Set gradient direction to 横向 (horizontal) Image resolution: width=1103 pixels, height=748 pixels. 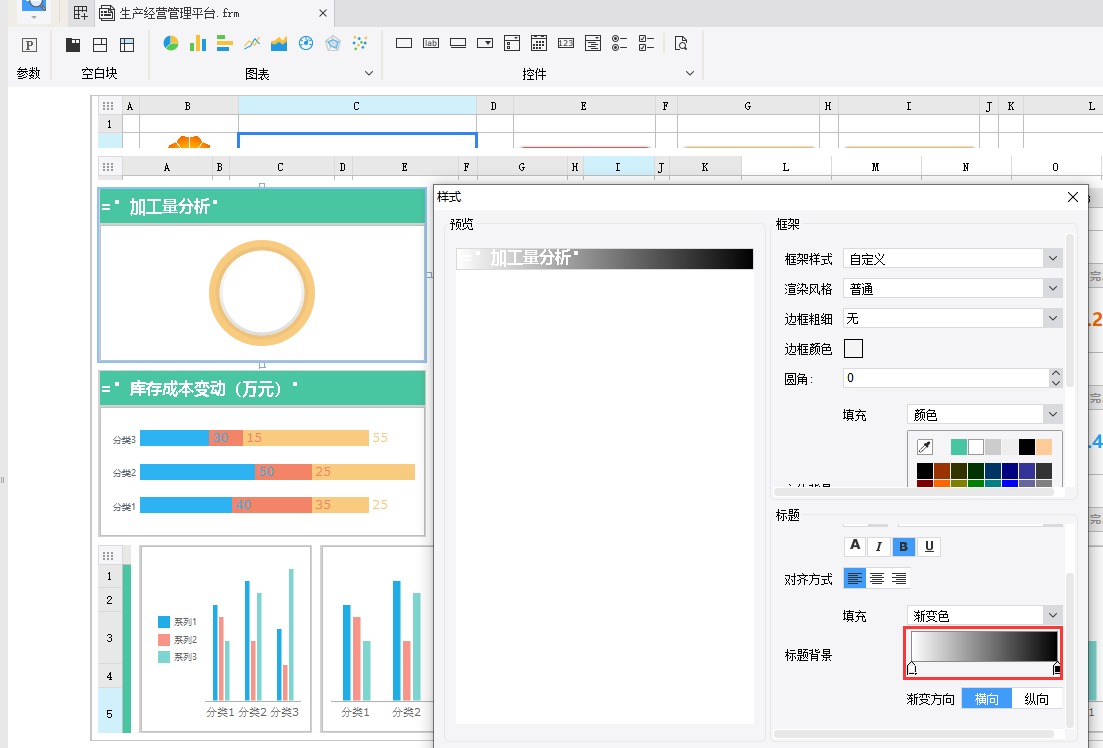(x=986, y=699)
